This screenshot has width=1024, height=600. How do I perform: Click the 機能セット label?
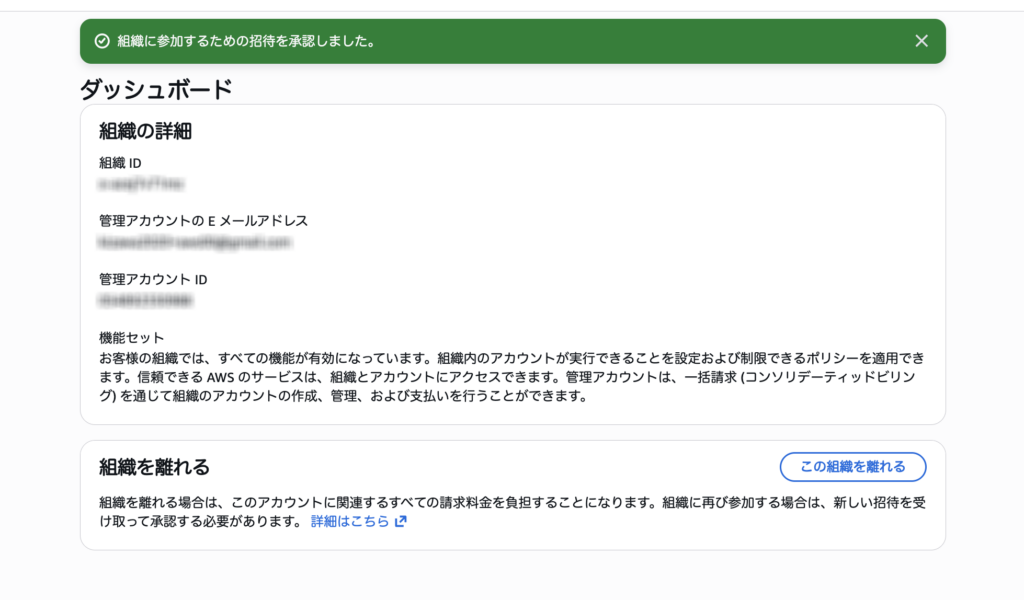[131, 338]
